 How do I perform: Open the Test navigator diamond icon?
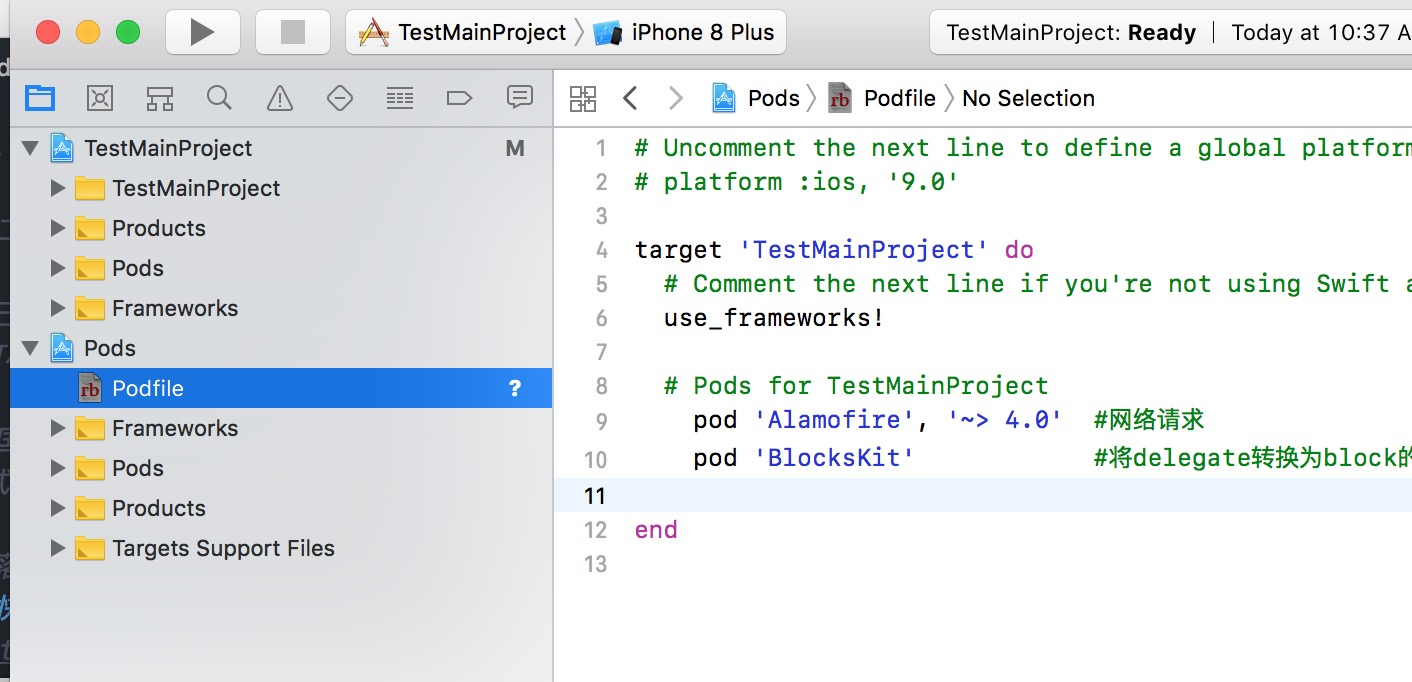(340, 98)
